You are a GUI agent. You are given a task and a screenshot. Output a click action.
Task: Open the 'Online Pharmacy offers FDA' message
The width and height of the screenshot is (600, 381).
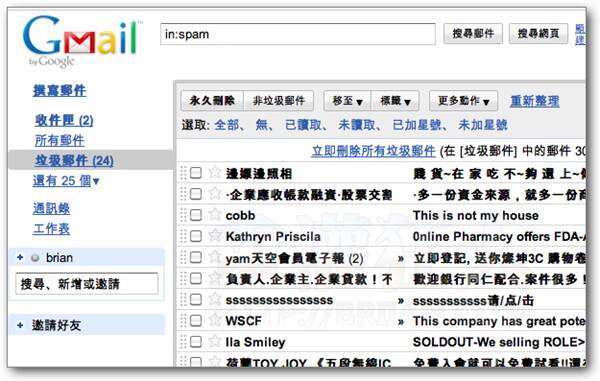[499, 236]
